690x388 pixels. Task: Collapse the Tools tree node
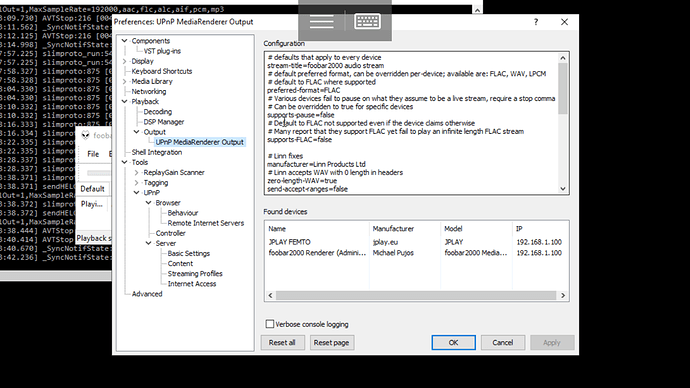coord(125,162)
